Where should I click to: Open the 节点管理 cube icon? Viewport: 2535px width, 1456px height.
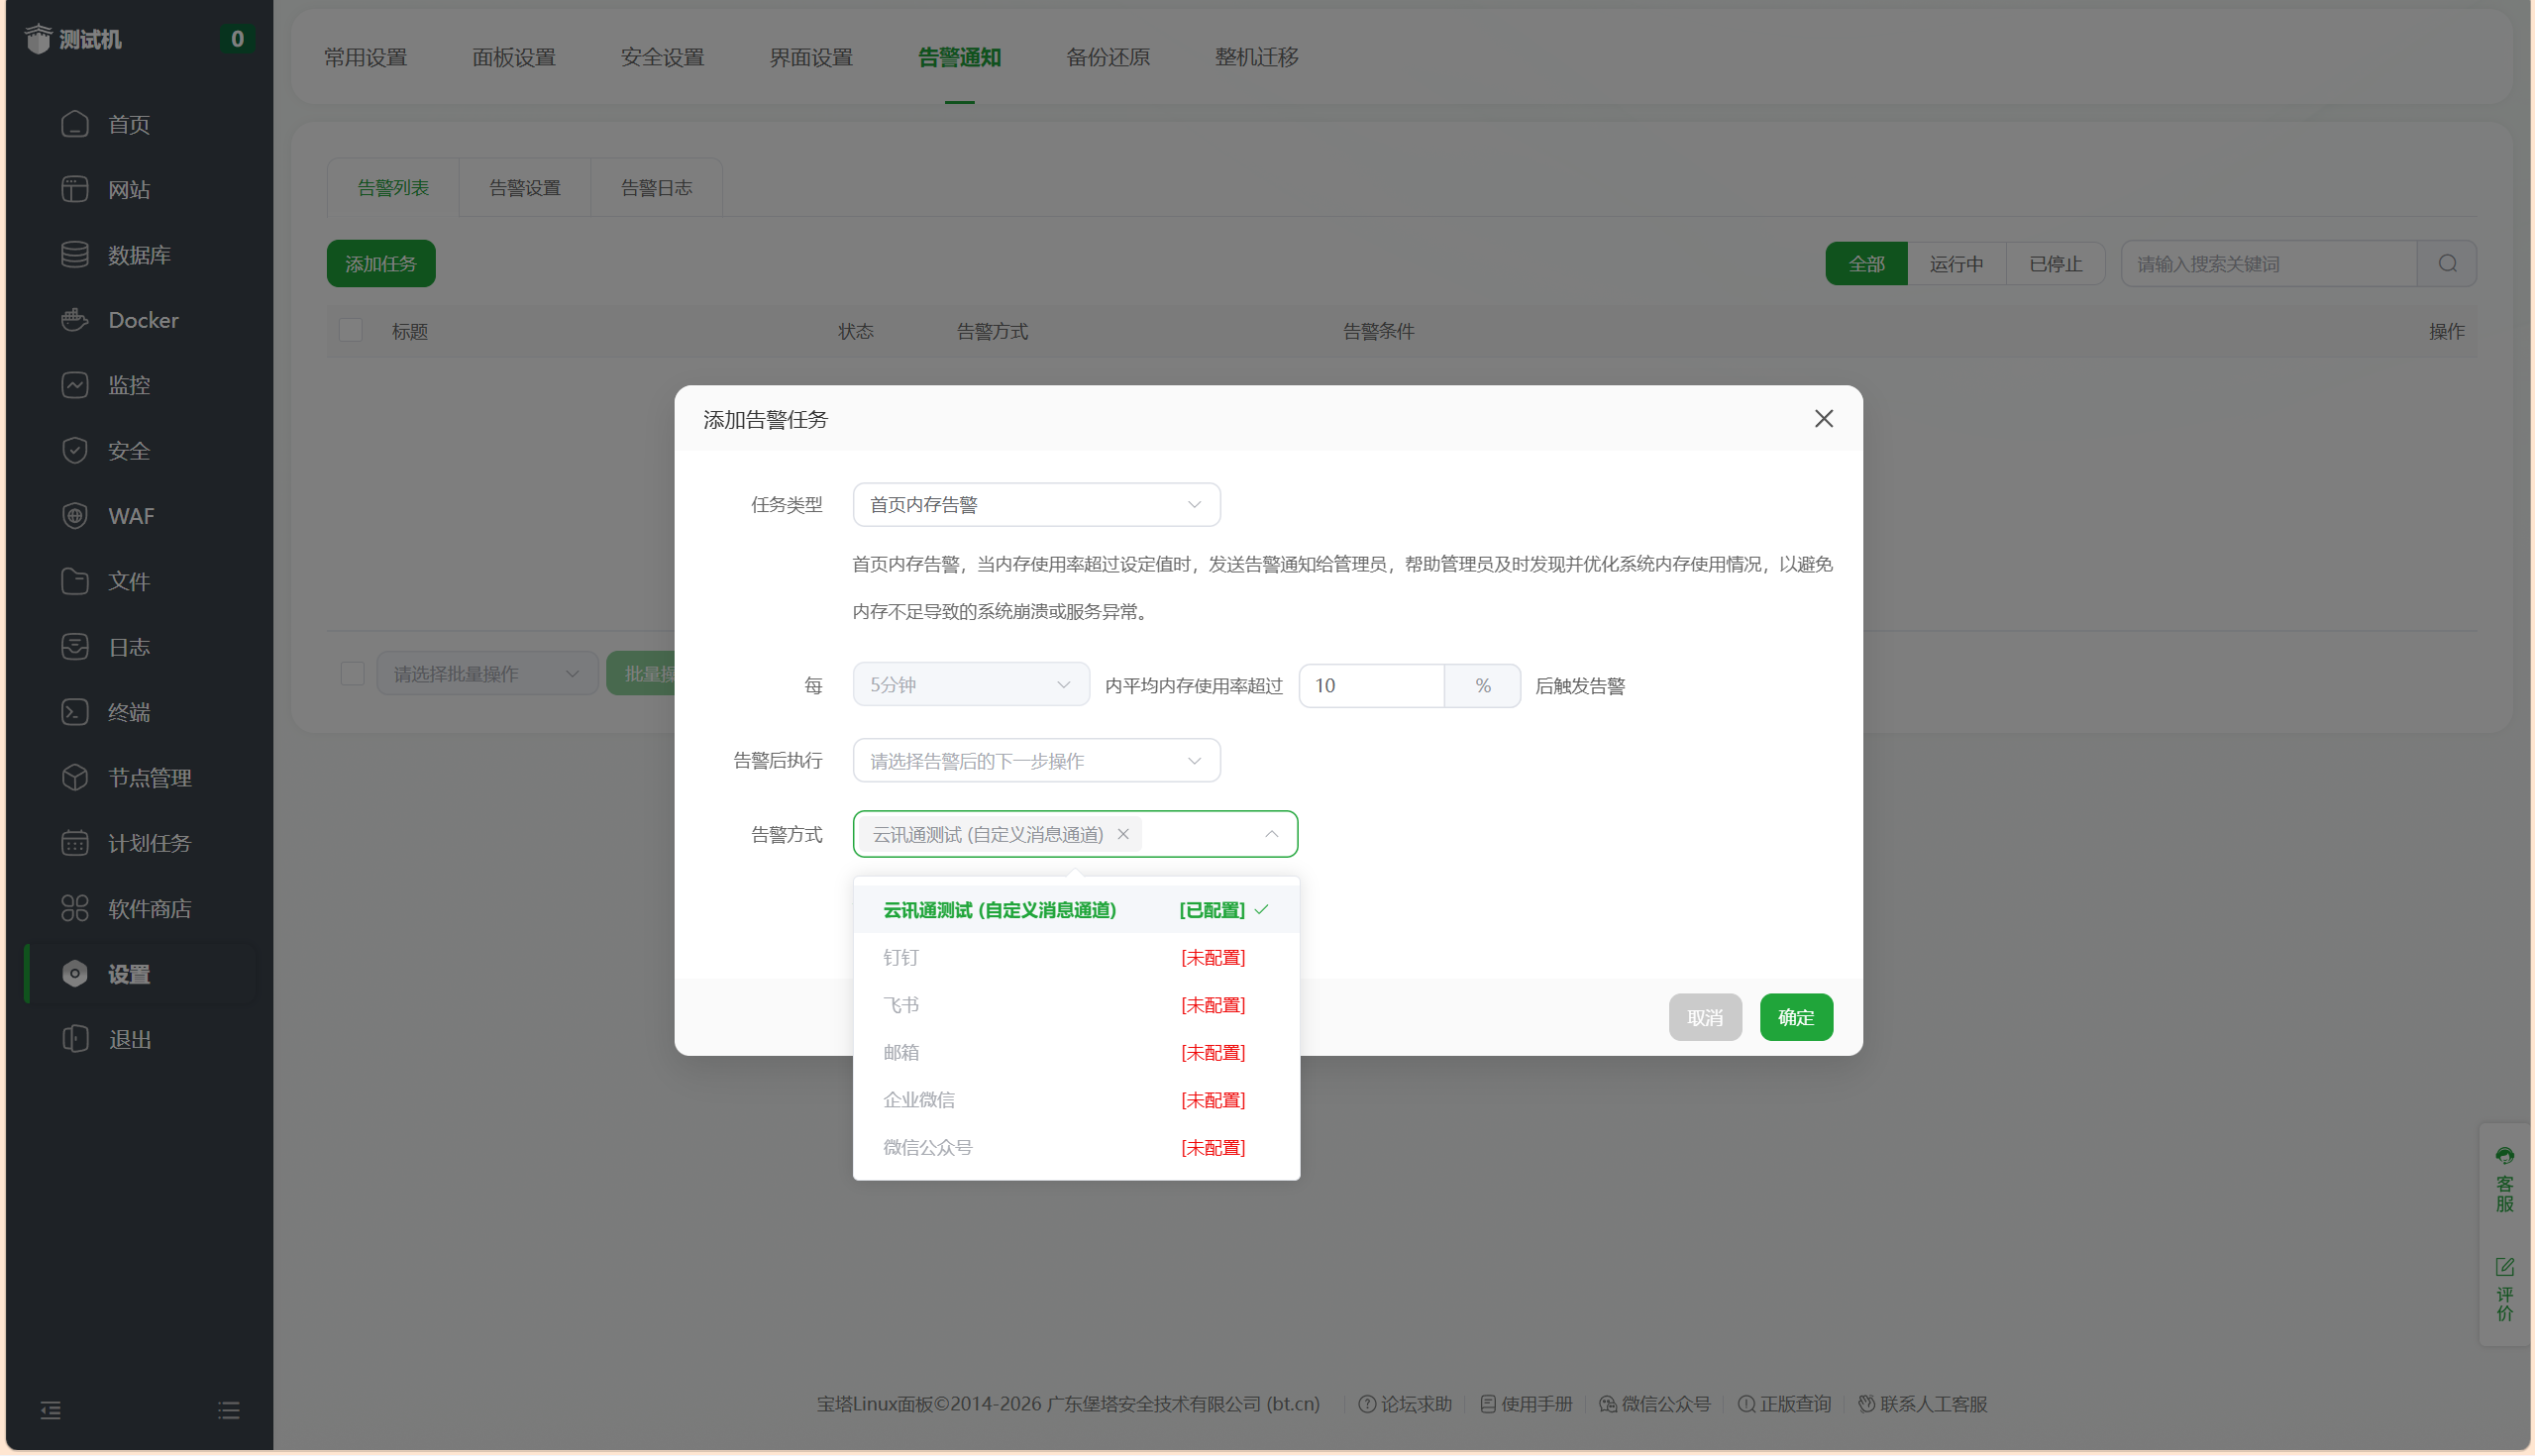[x=75, y=777]
